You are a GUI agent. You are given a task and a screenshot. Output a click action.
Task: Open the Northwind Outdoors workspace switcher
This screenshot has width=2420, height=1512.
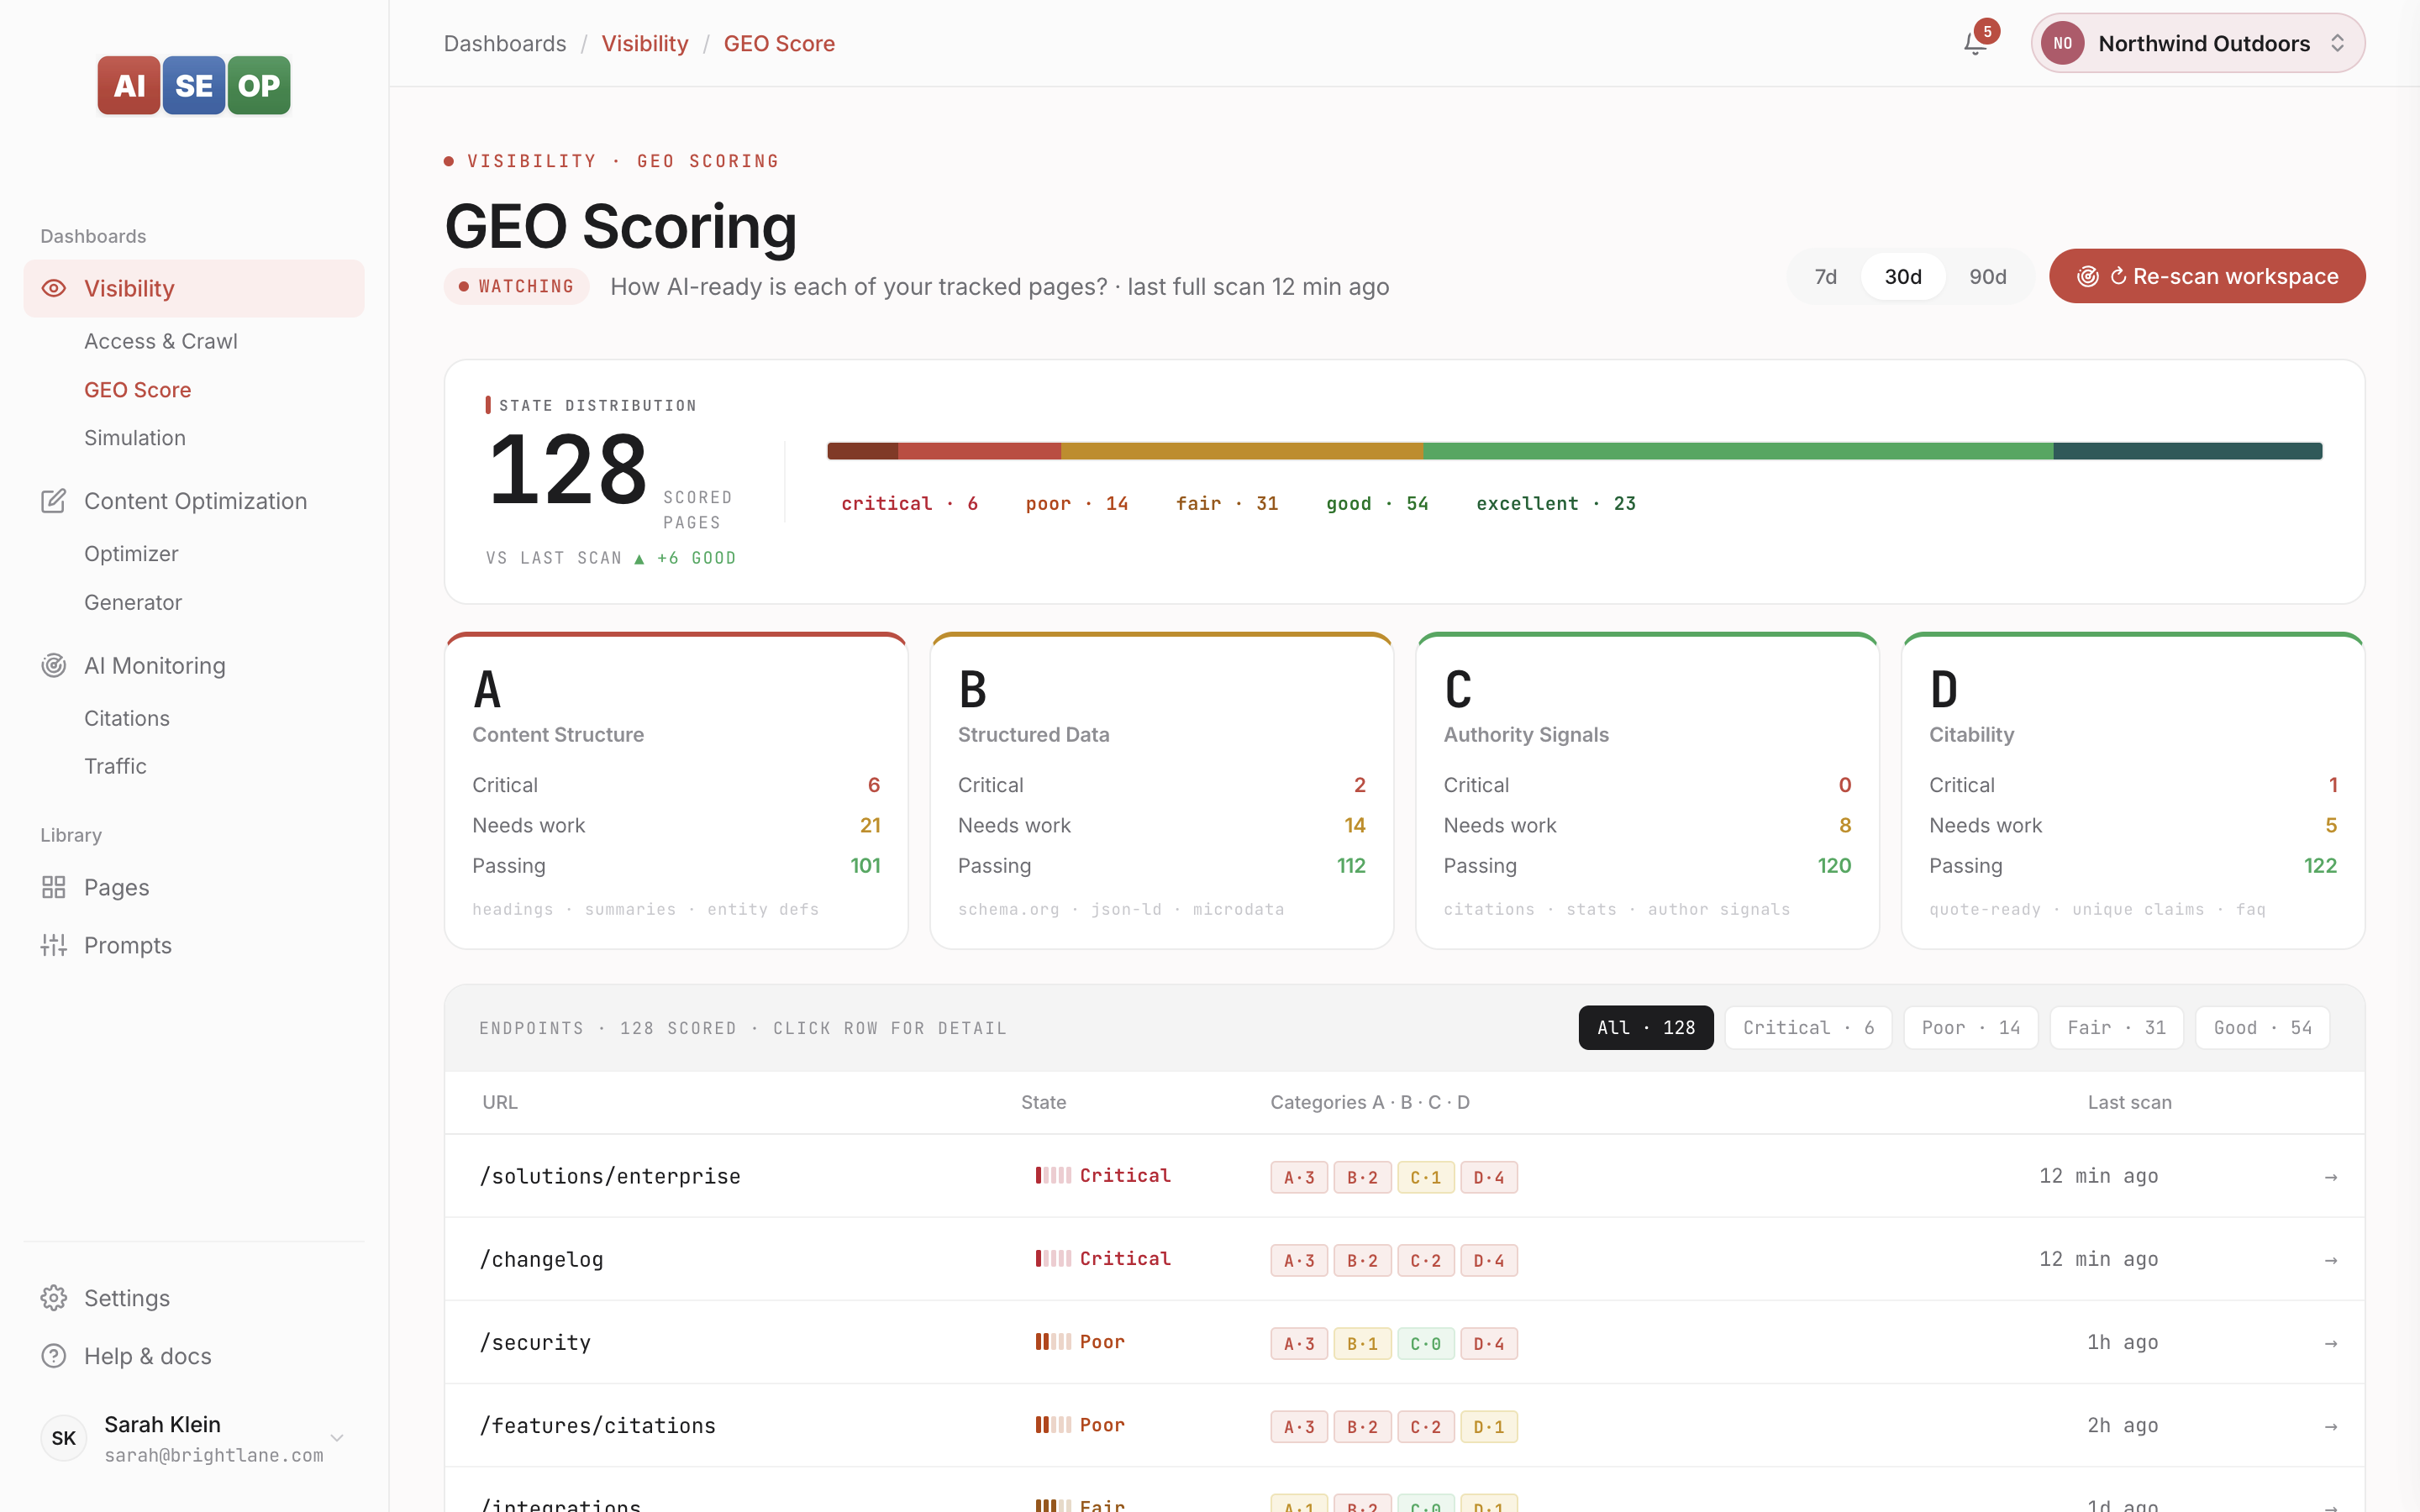(x=2198, y=43)
